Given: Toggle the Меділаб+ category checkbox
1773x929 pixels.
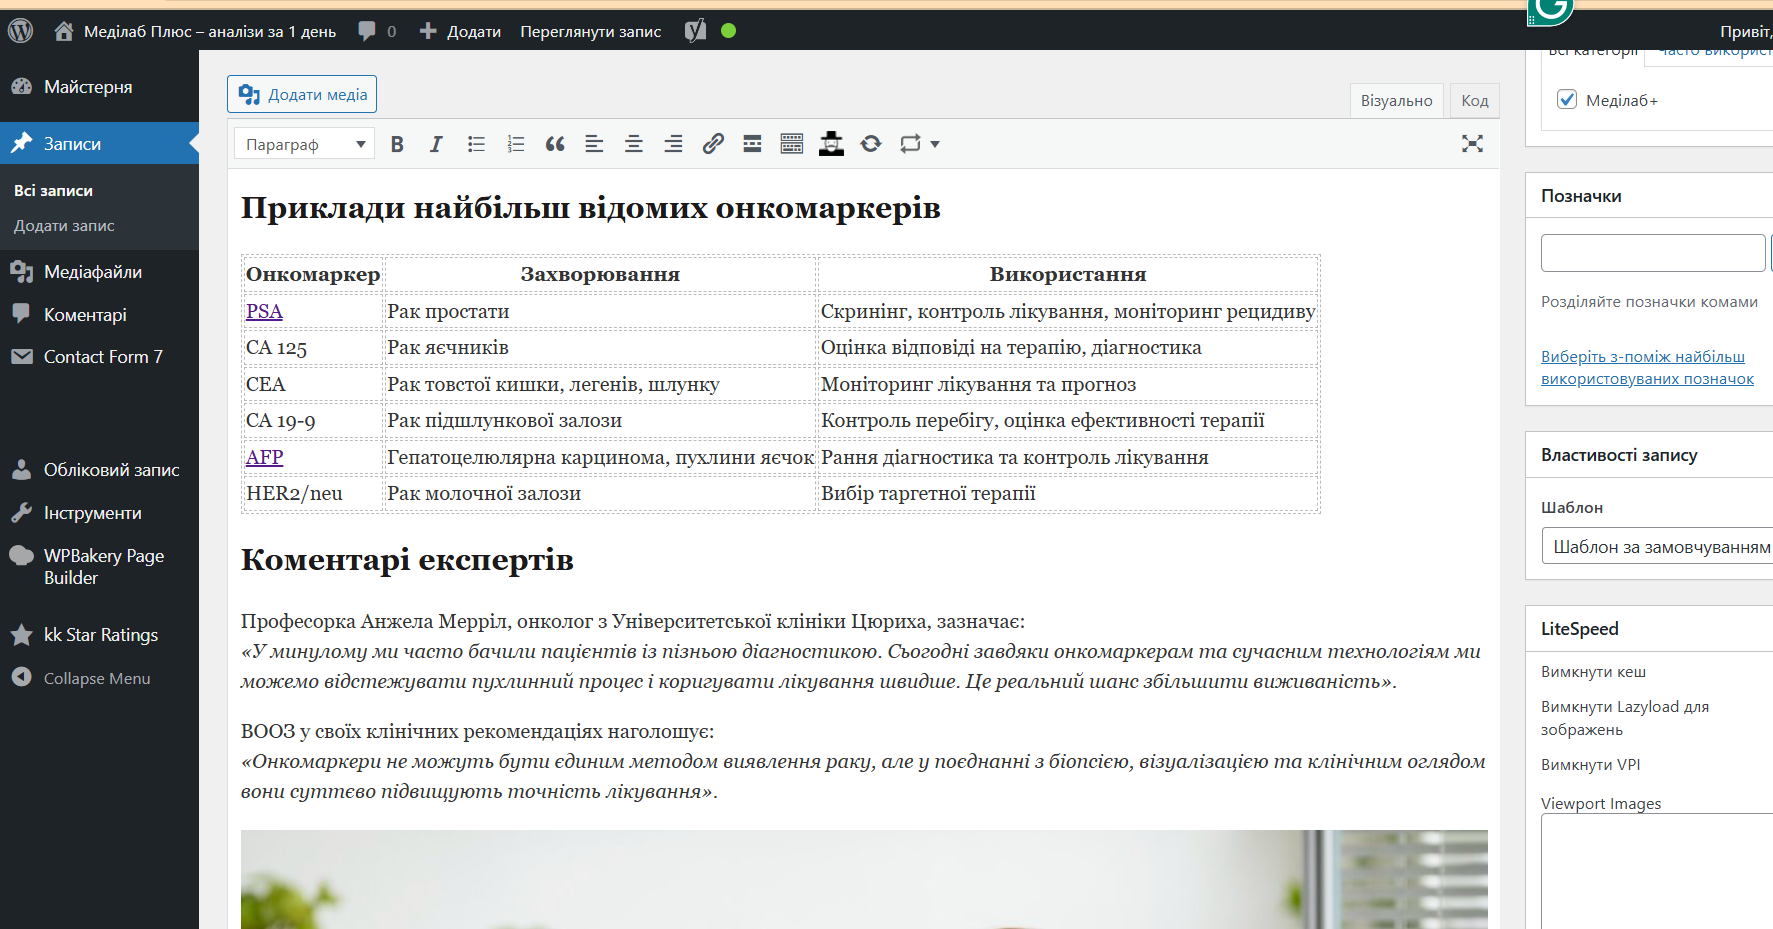Looking at the screenshot, I should click(x=1566, y=100).
